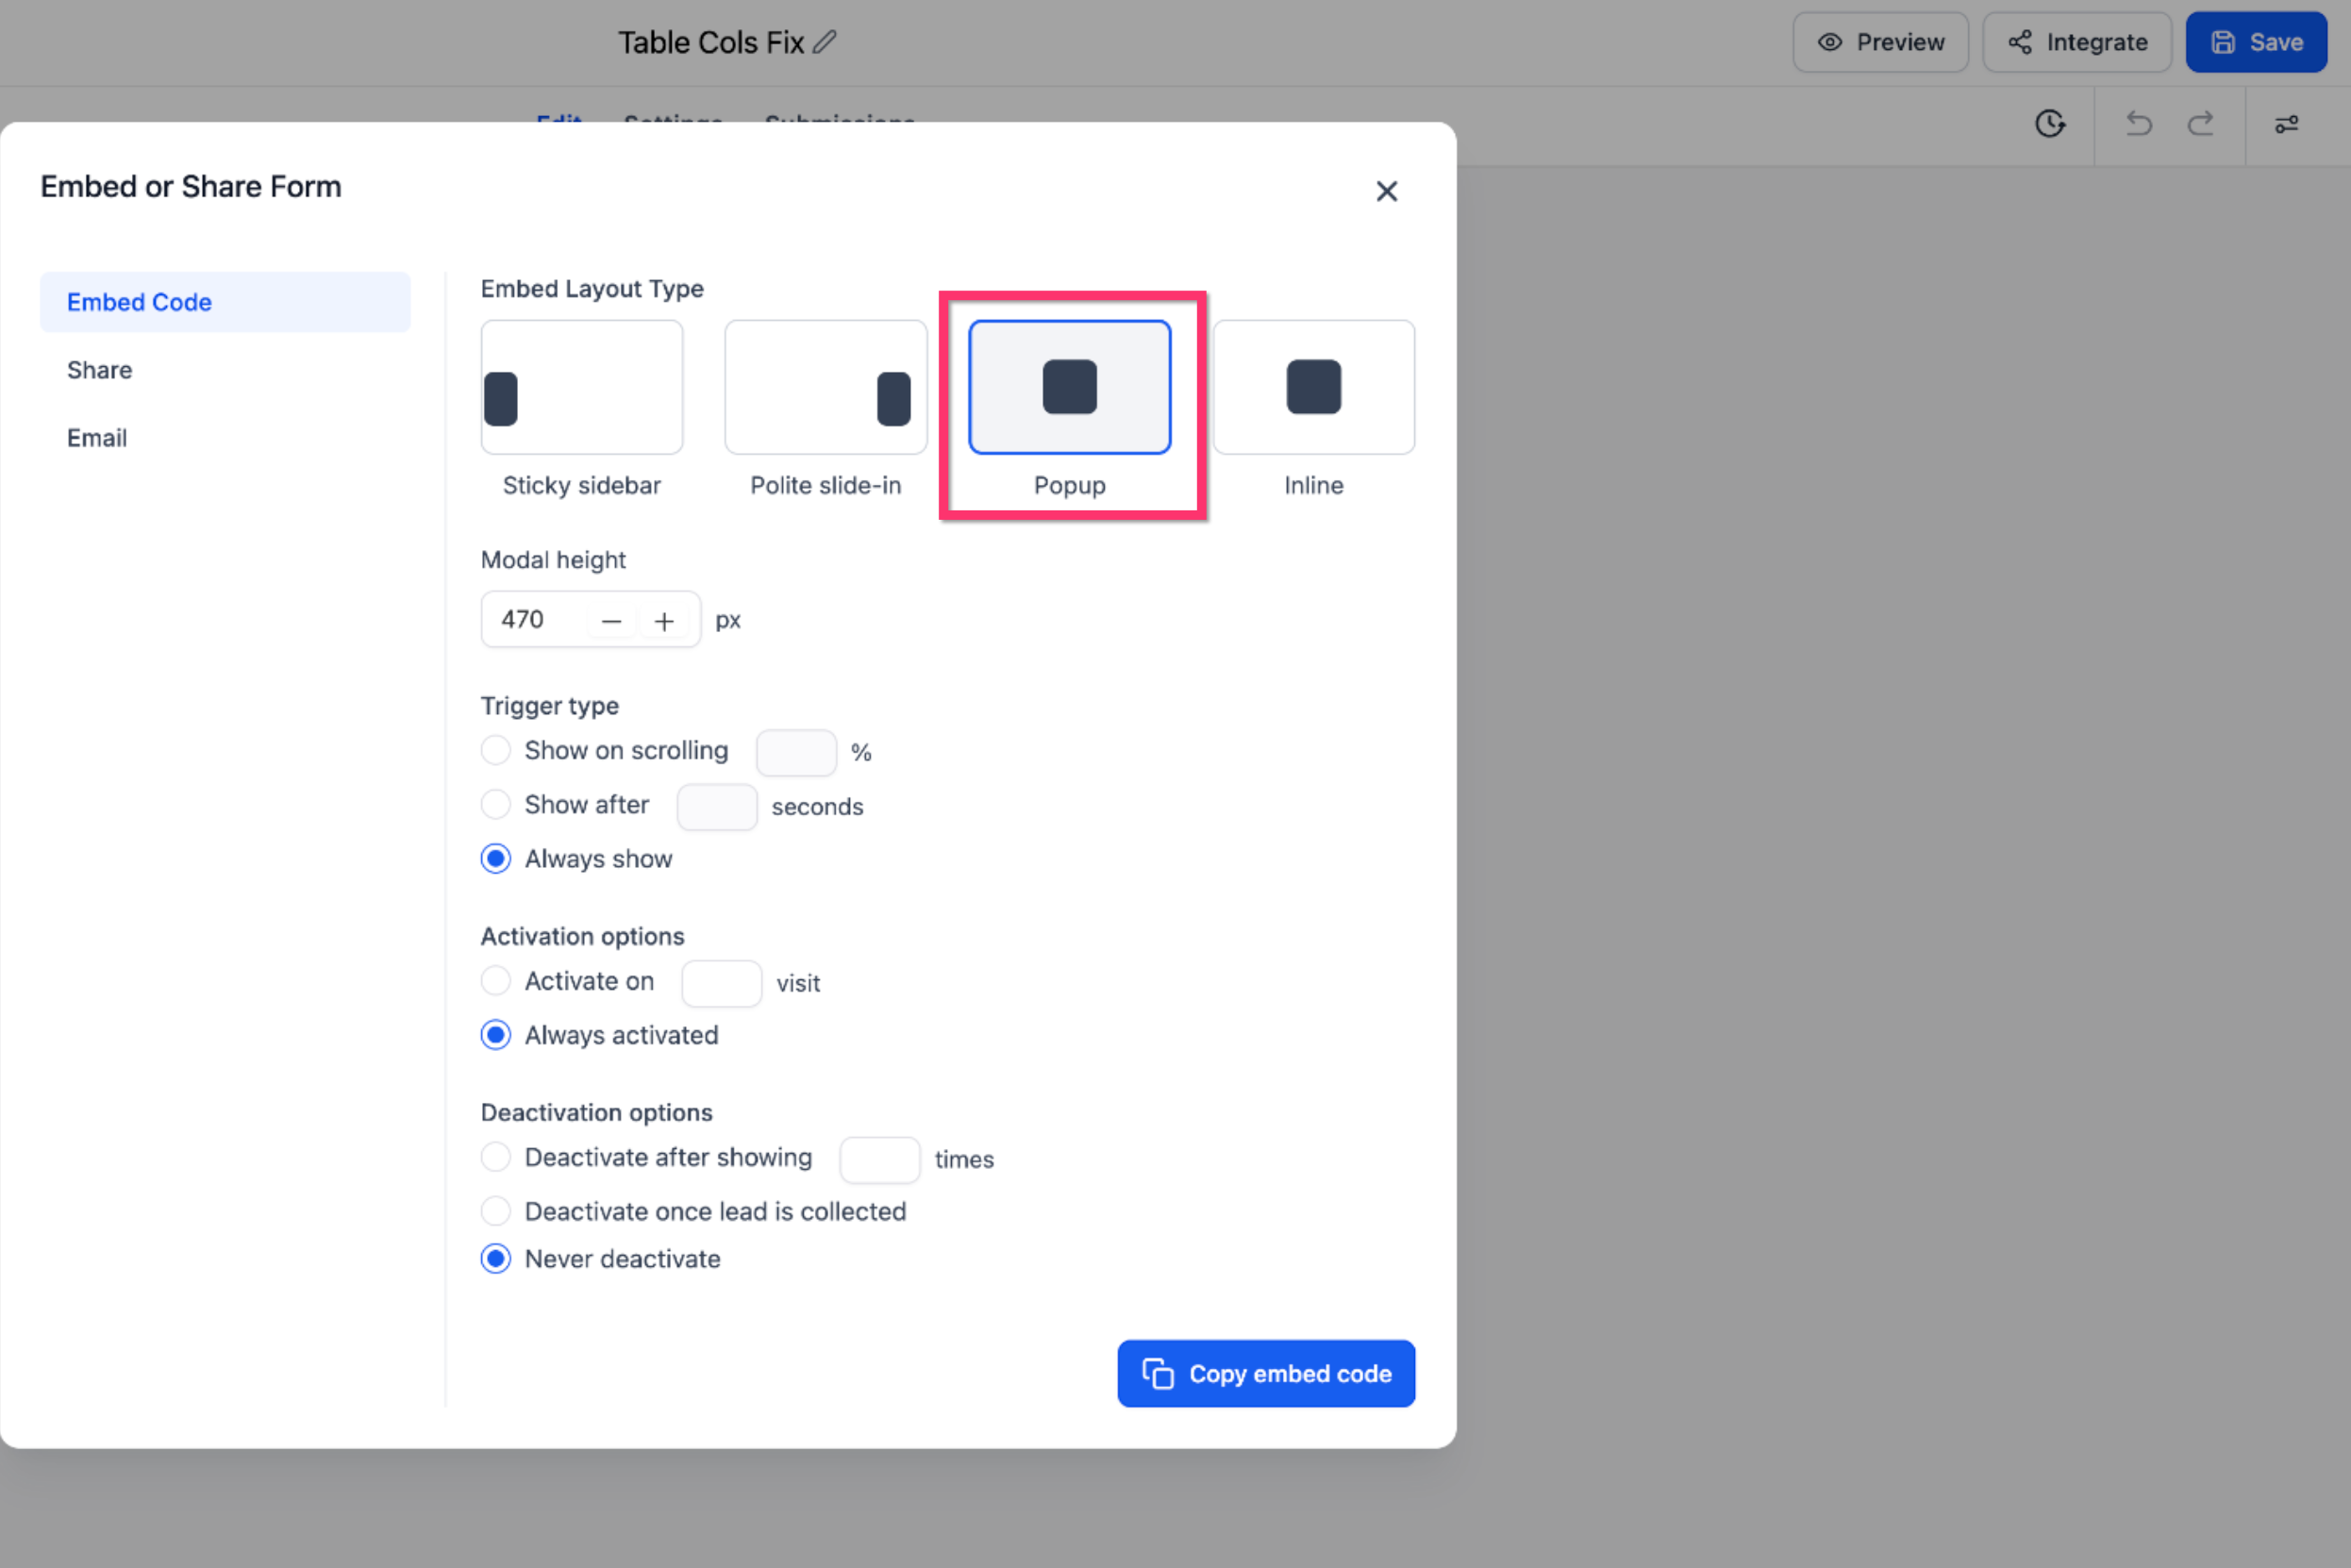Image resolution: width=2351 pixels, height=1568 pixels.
Task: Decrease modal height with minus stepper
Action: coord(612,621)
